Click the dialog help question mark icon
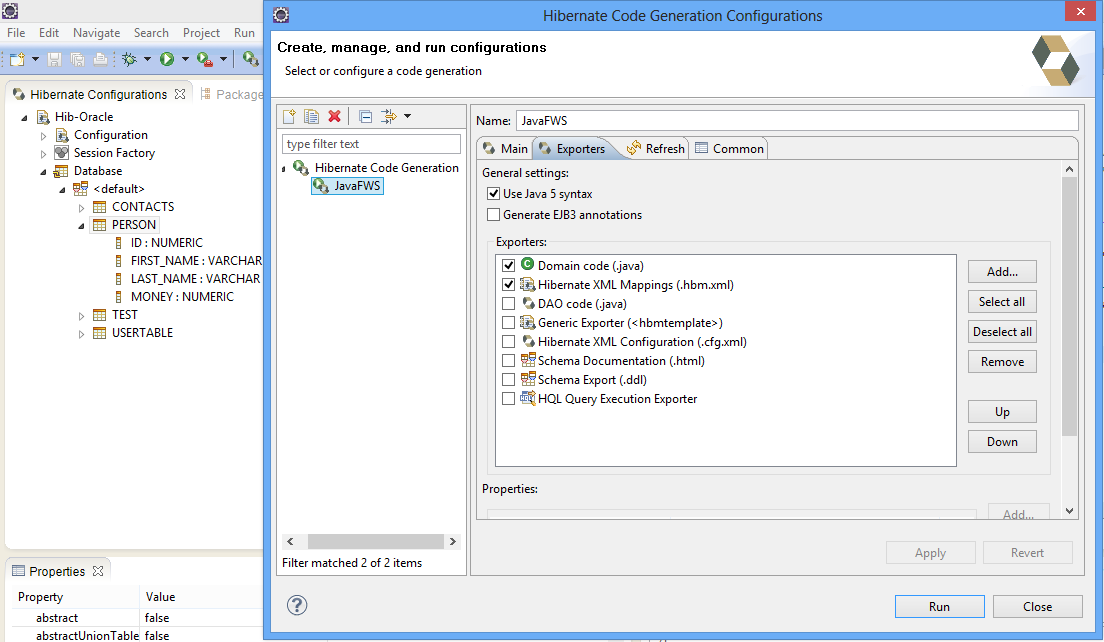1104x642 pixels. 297,605
